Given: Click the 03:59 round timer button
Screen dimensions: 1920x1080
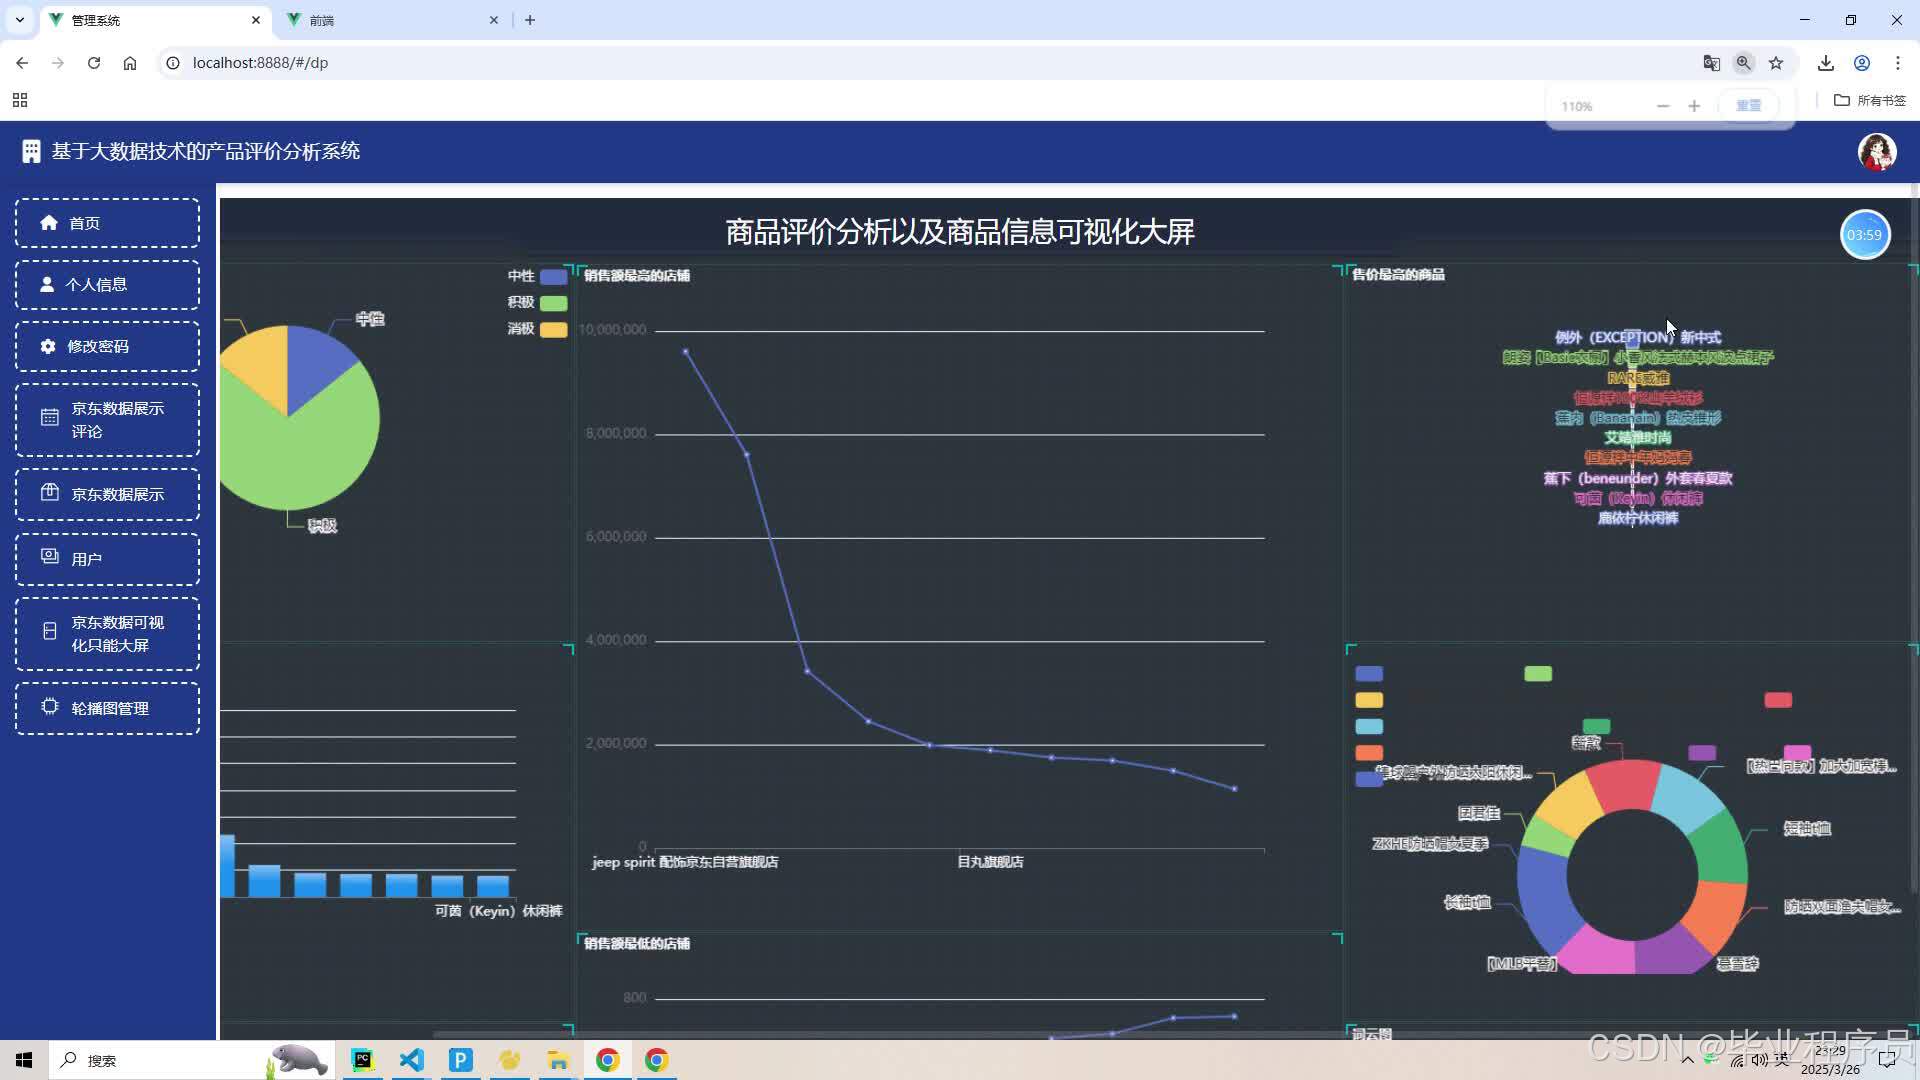Looking at the screenshot, I should [1865, 235].
